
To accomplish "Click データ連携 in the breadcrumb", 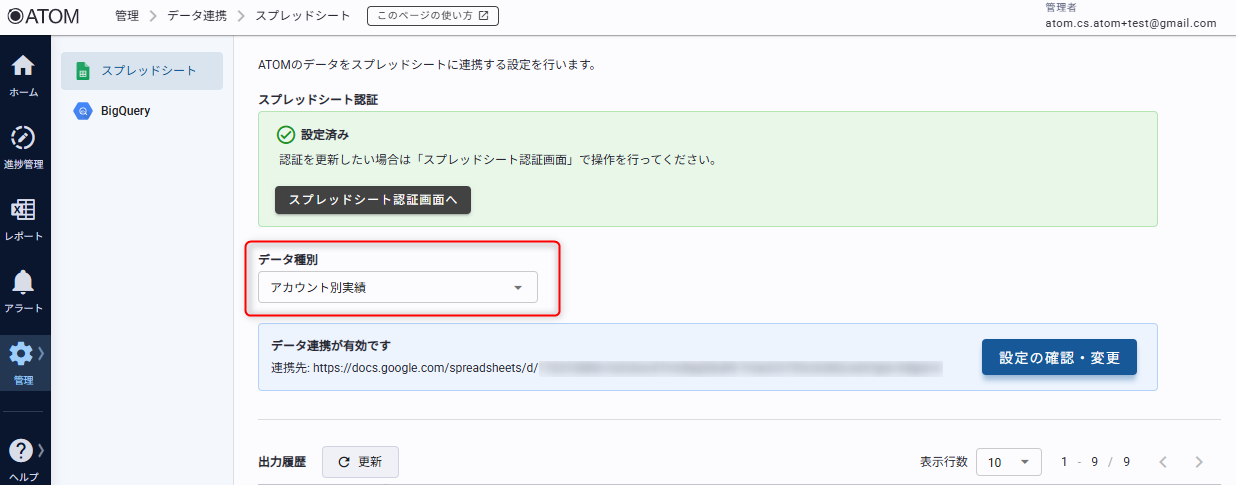I will (196, 16).
